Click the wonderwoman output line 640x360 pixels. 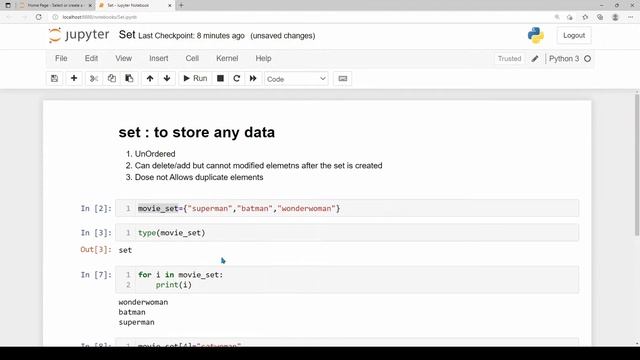pos(143,302)
